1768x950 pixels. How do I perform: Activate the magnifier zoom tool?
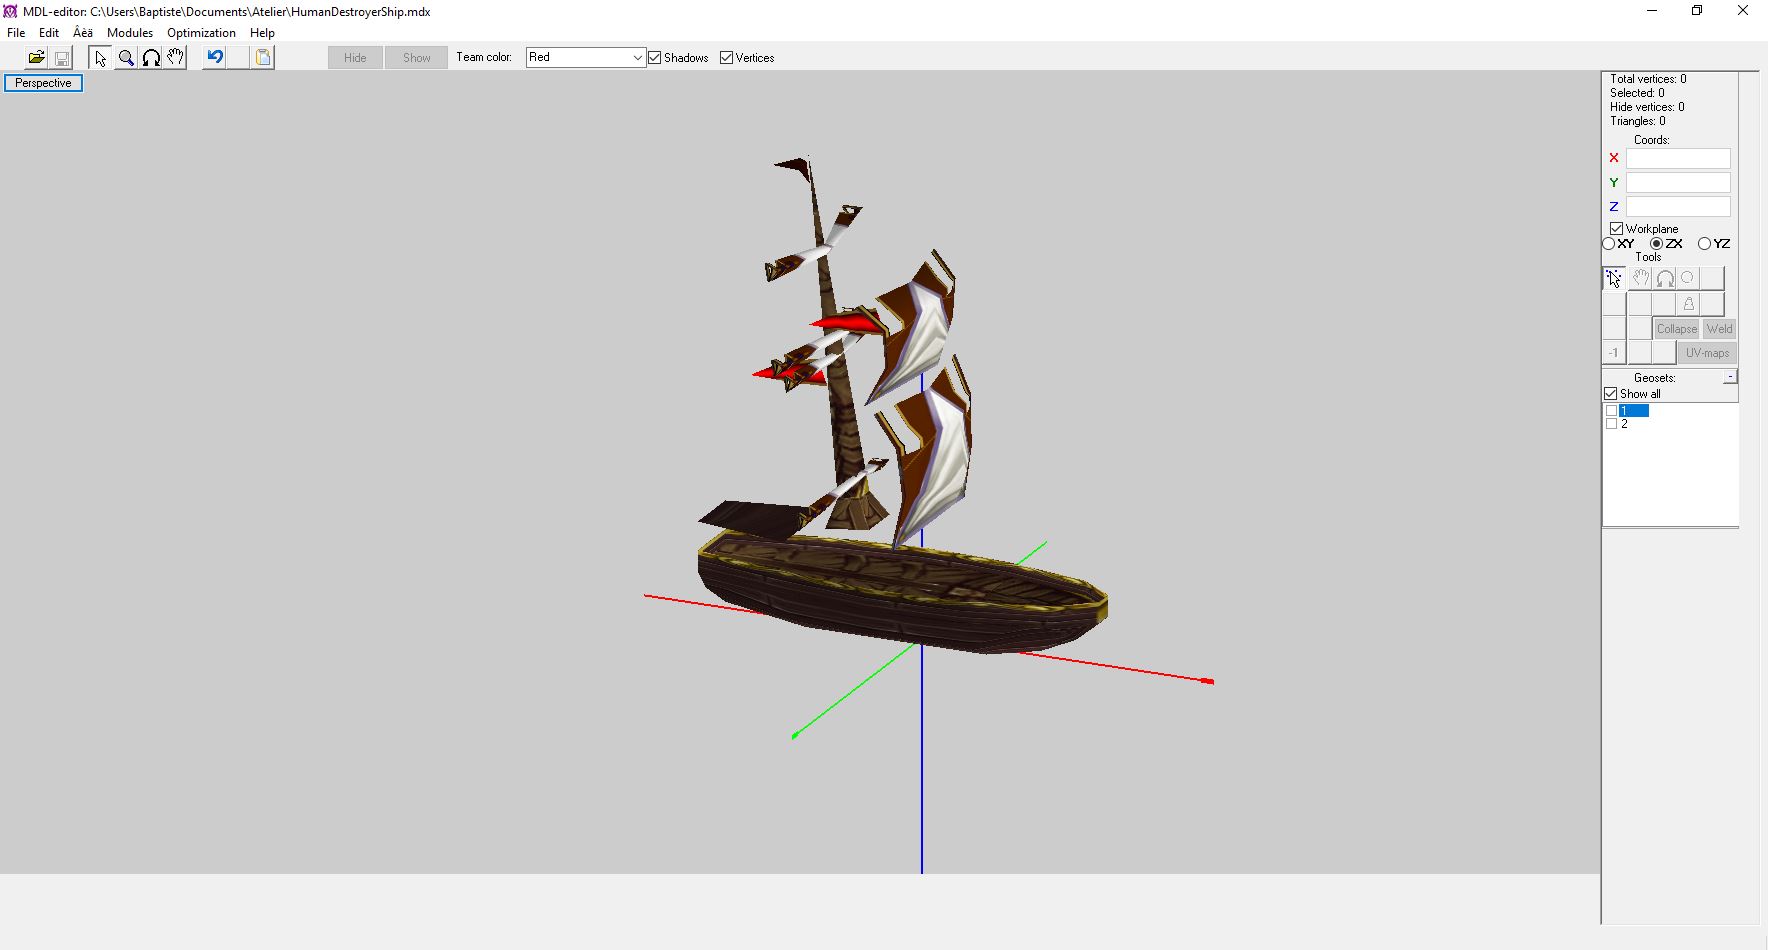click(x=126, y=58)
